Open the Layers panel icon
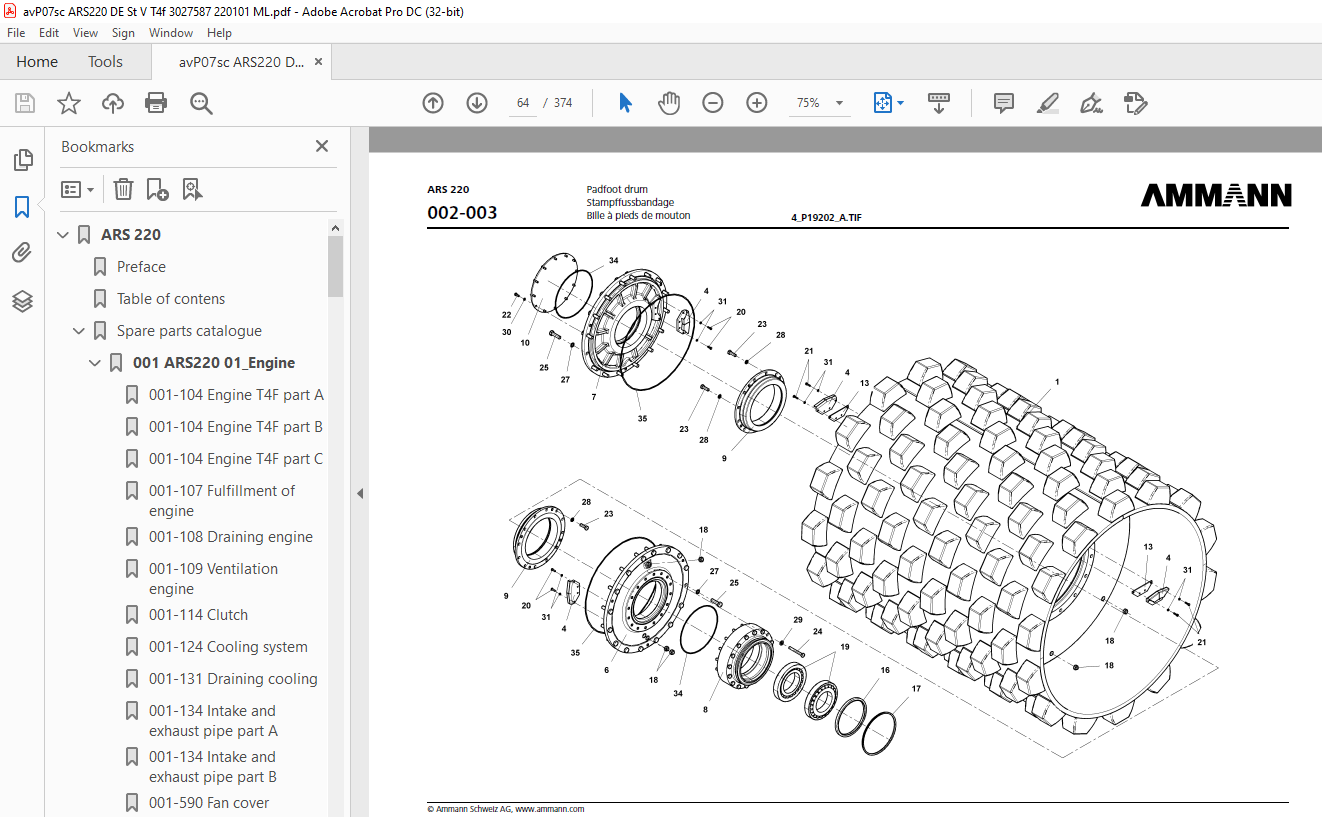 (22, 301)
